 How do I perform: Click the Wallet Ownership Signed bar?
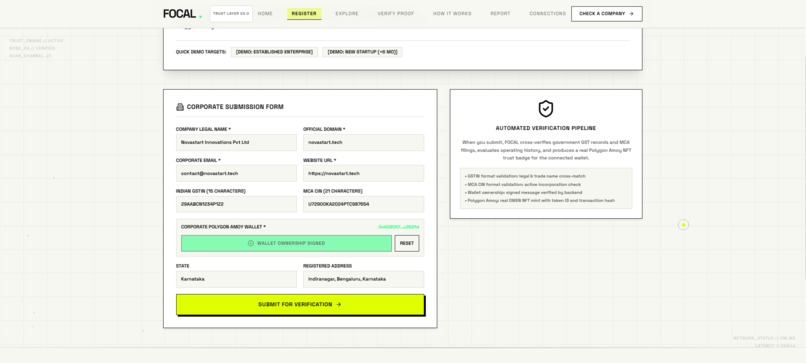tap(286, 243)
